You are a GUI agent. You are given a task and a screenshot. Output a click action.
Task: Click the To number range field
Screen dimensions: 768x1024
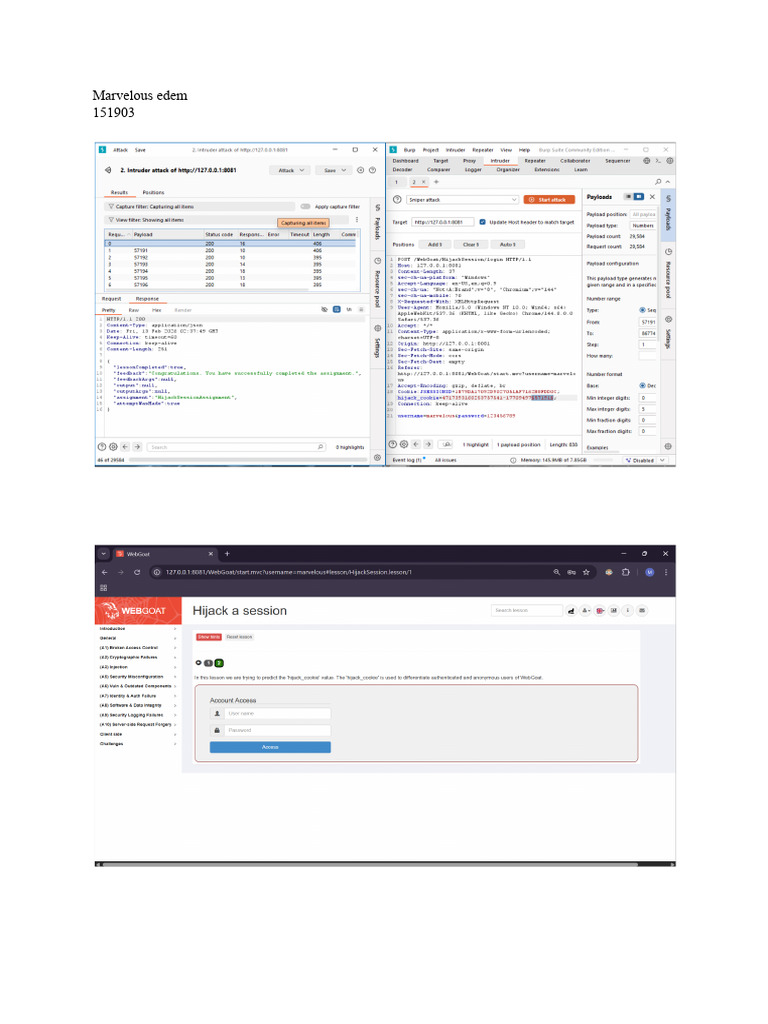647,333
